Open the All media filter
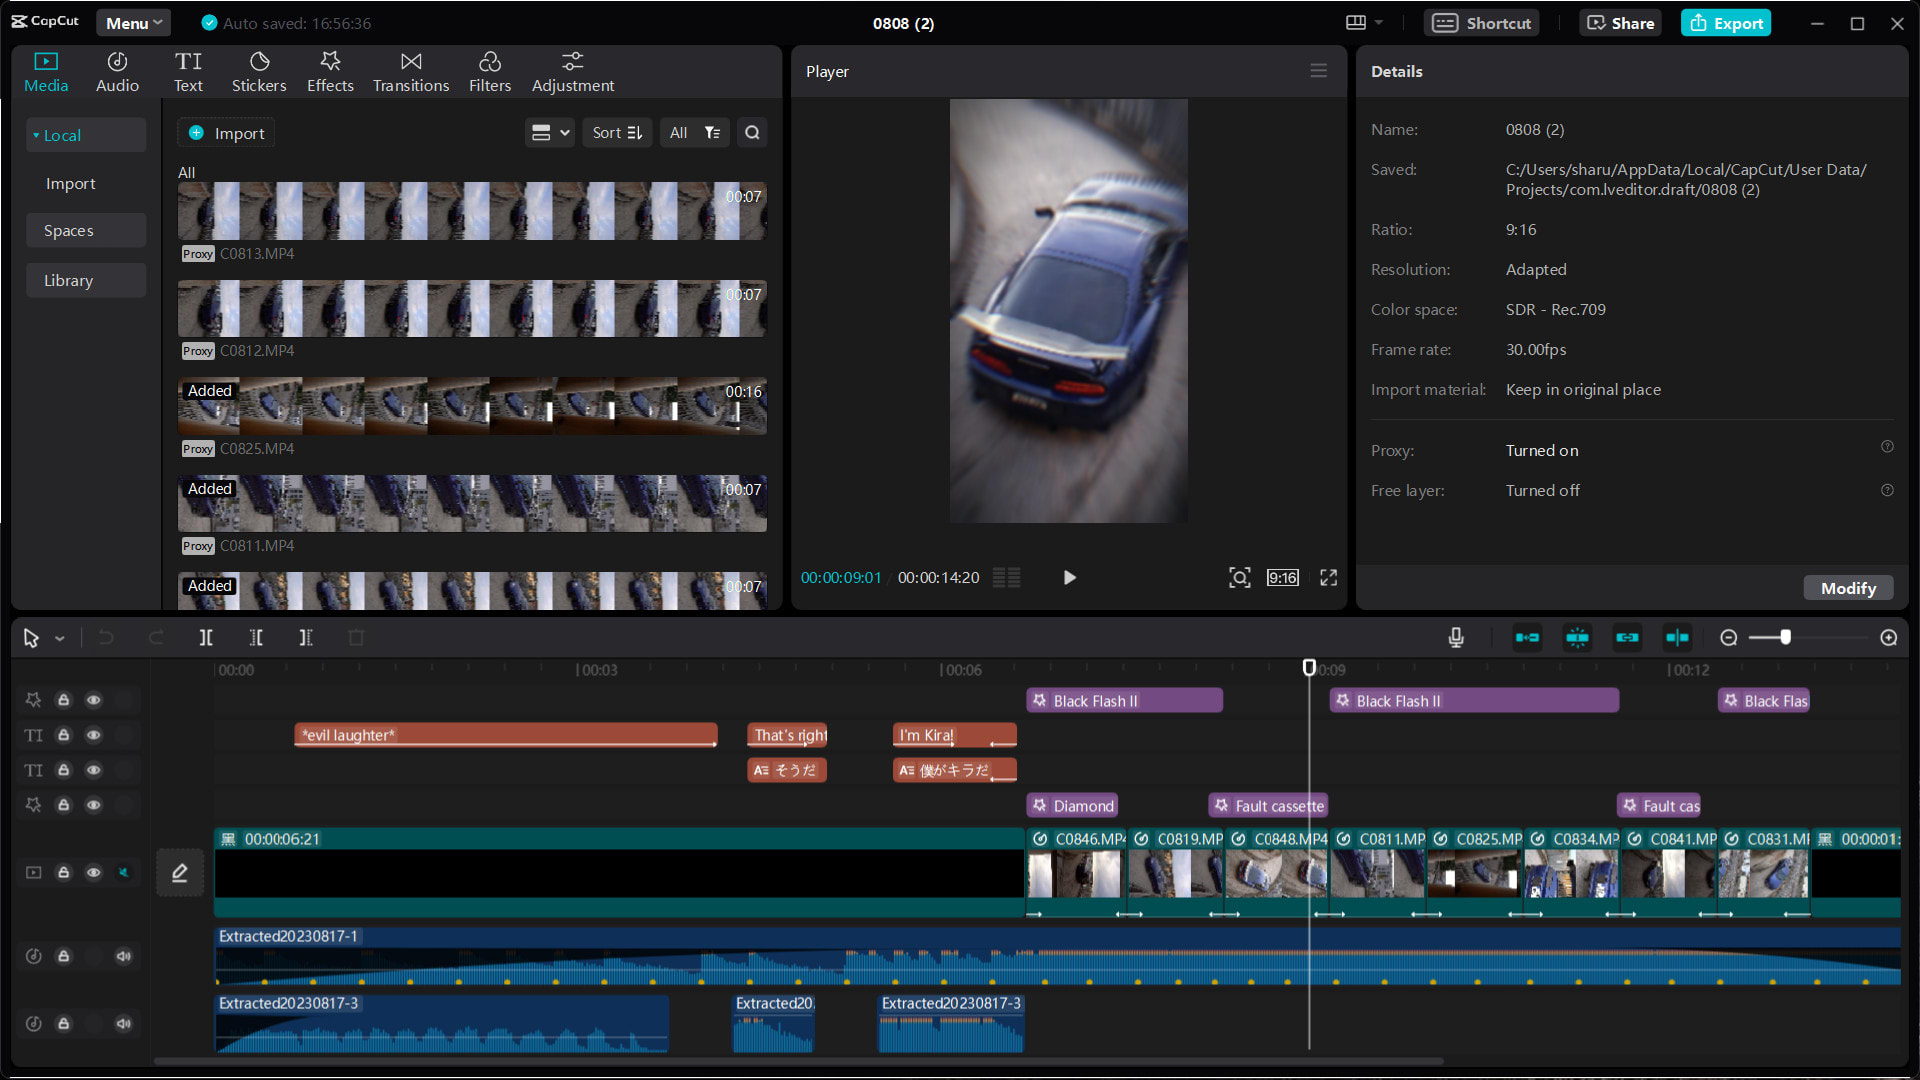Image resolution: width=1920 pixels, height=1080 pixels. click(x=694, y=133)
